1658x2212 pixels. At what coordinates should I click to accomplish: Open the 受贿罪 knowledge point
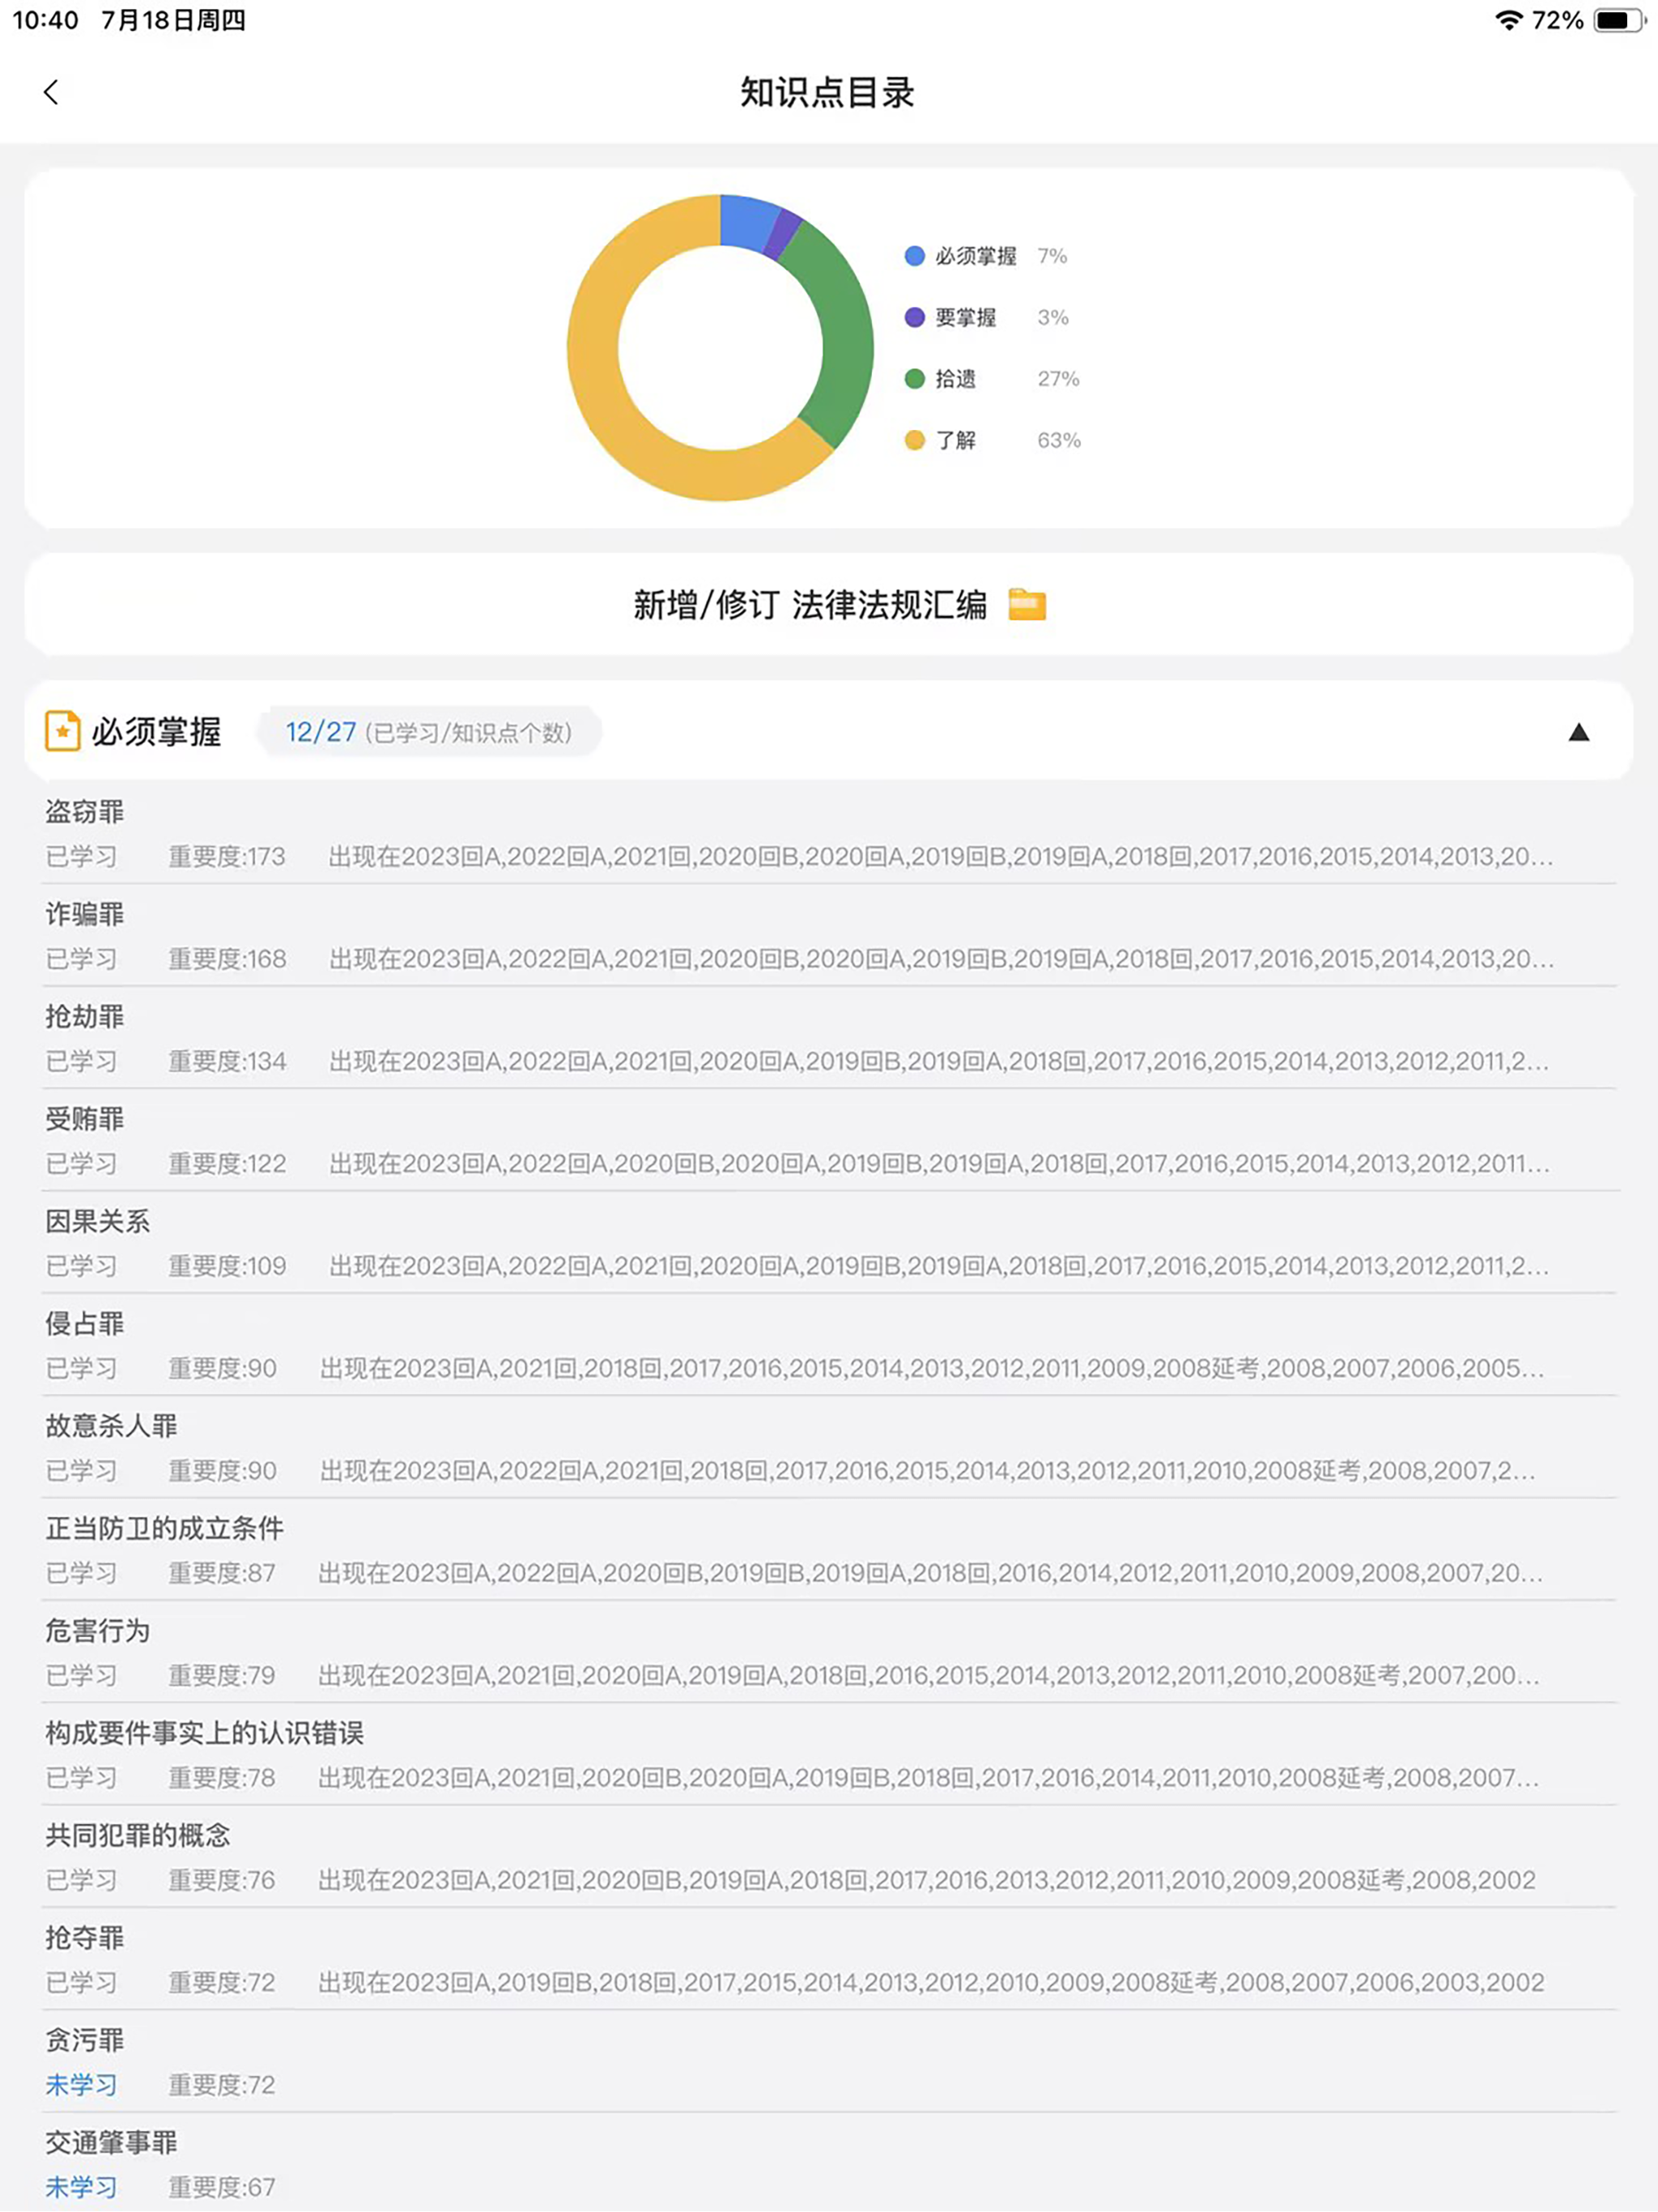tap(829, 1141)
